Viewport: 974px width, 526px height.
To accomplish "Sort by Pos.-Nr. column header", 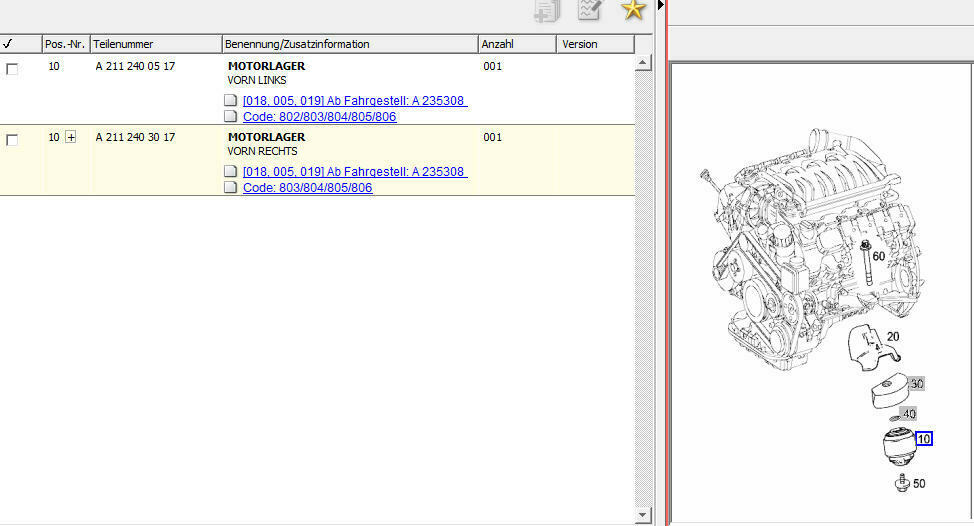I will click(x=66, y=44).
